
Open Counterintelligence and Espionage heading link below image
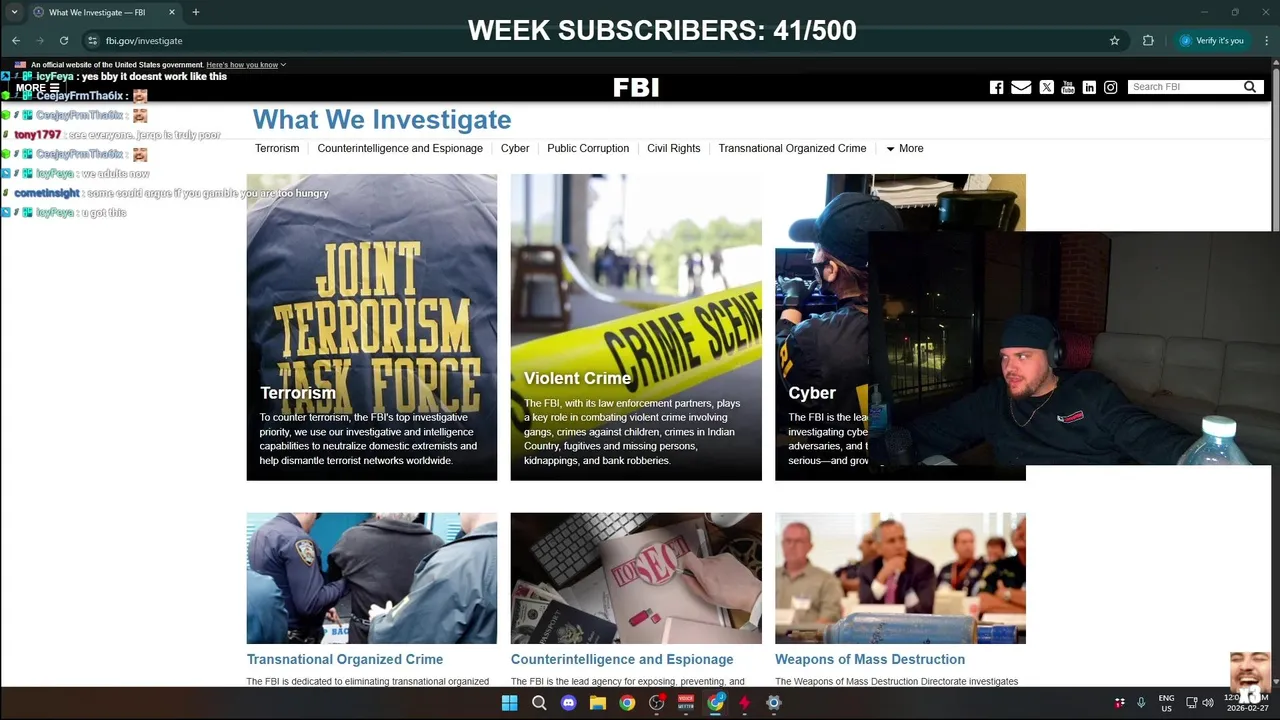pyautogui.click(x=622, y=659)
